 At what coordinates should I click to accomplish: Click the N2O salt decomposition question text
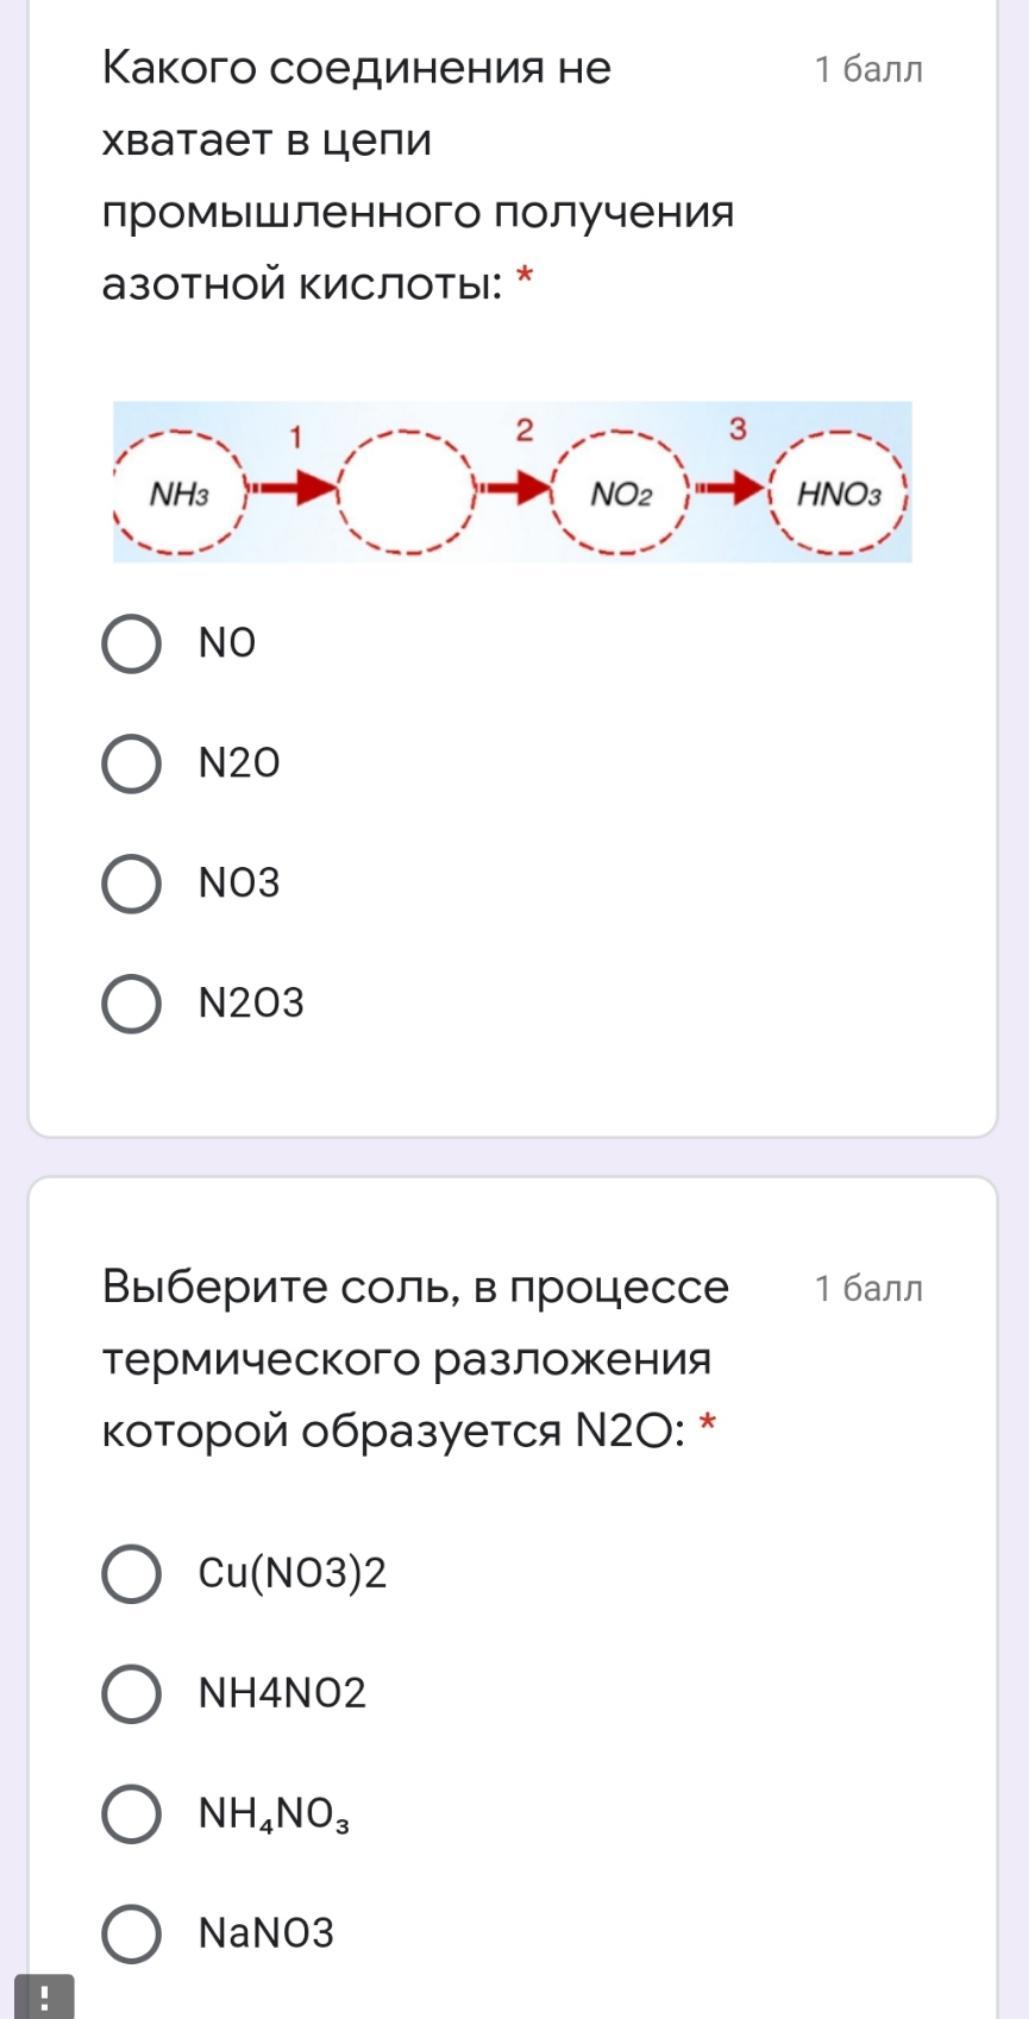415,1358
